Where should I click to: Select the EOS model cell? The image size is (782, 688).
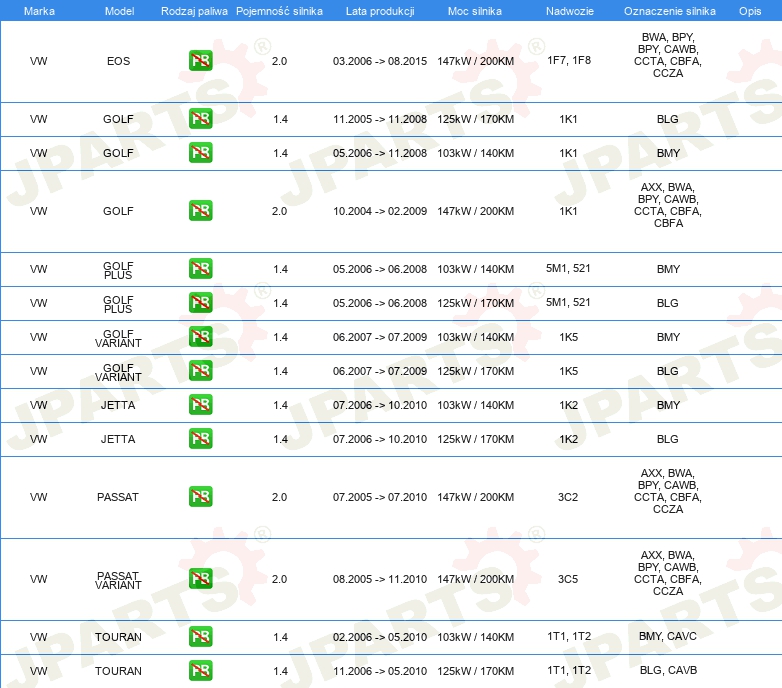click(118, 61)
